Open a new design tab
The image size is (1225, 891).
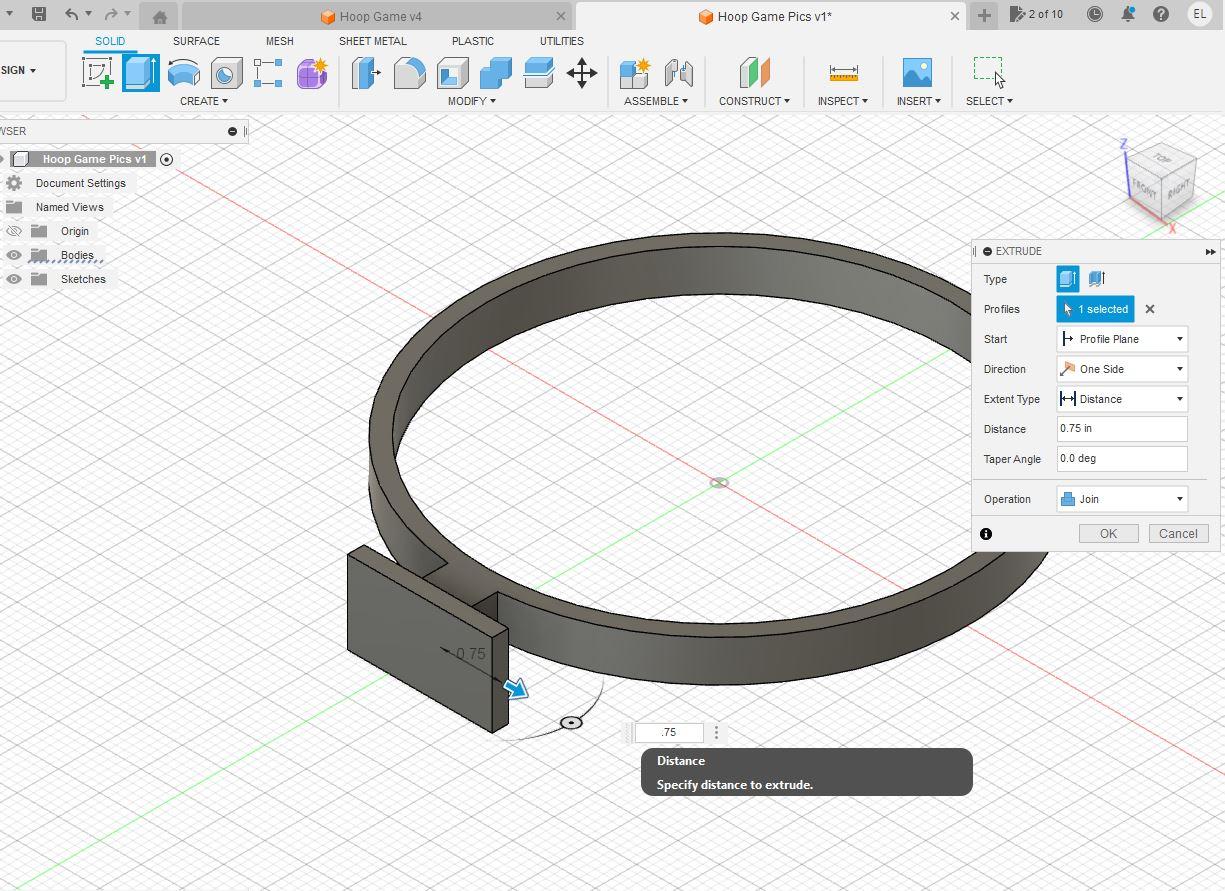(x=984, y=15)
